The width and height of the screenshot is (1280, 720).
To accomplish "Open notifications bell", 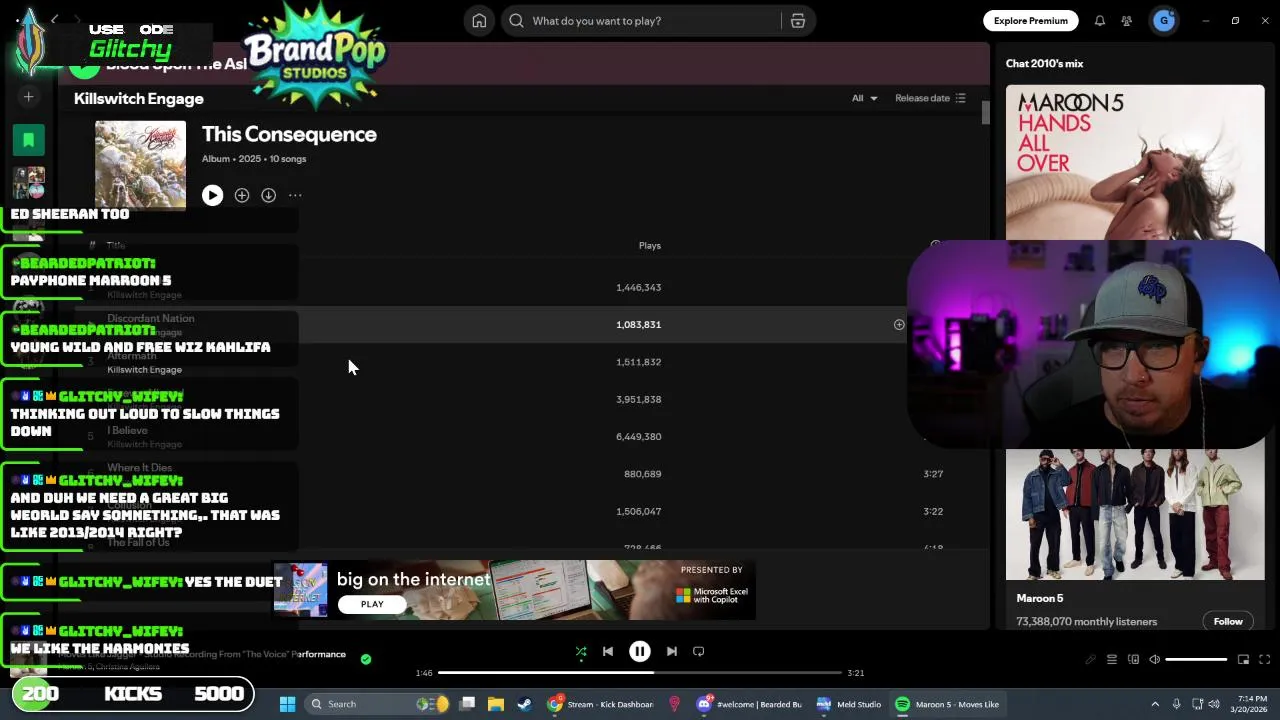I will (x=1099, y=21).
